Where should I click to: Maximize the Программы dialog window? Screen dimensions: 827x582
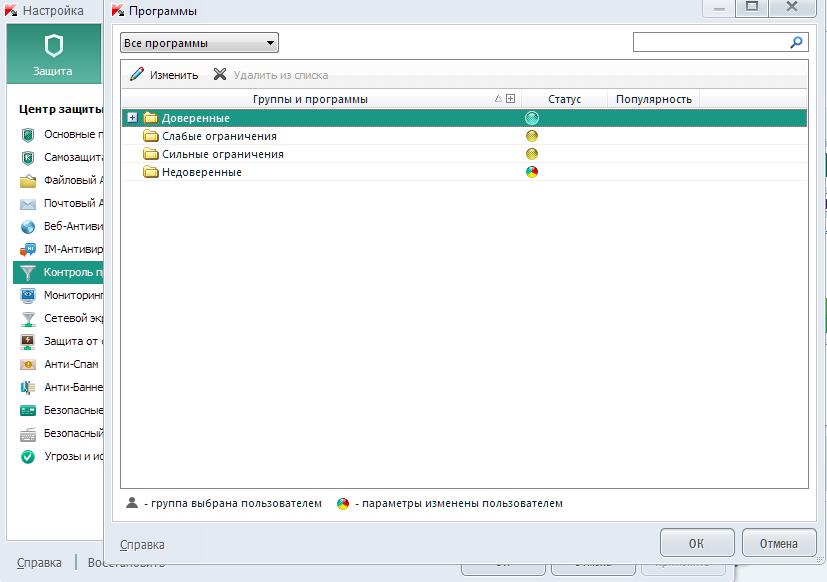click(752, 7)
